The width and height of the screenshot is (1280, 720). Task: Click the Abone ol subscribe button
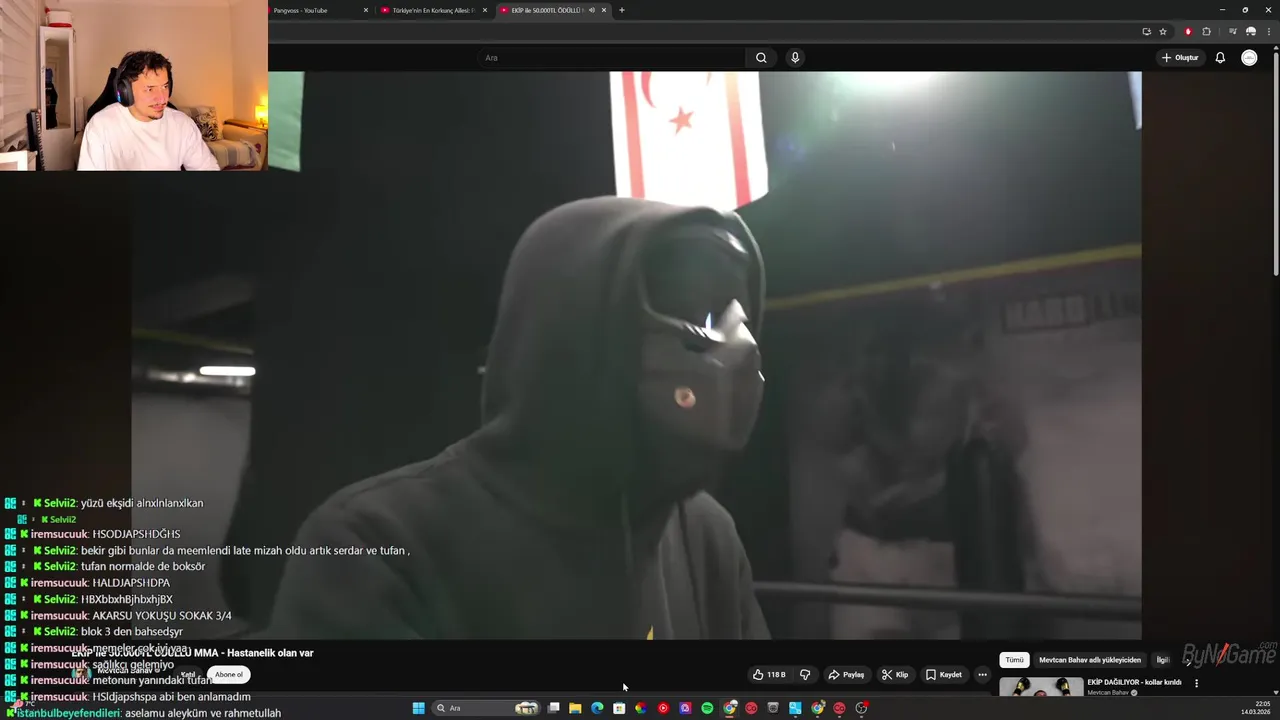pyautogui.click(x=228, y=674)
